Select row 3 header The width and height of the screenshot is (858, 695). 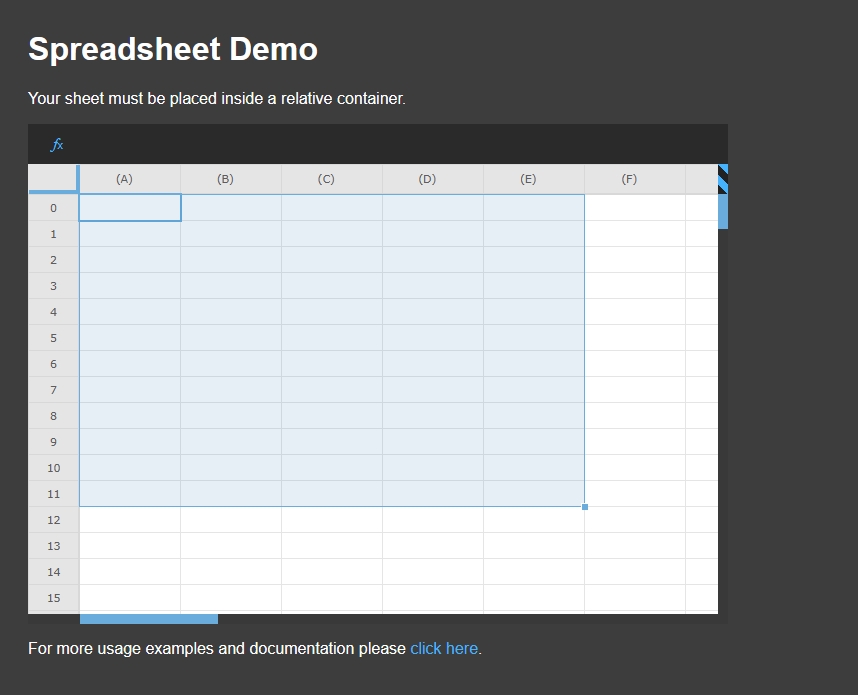tap(54, 286)
